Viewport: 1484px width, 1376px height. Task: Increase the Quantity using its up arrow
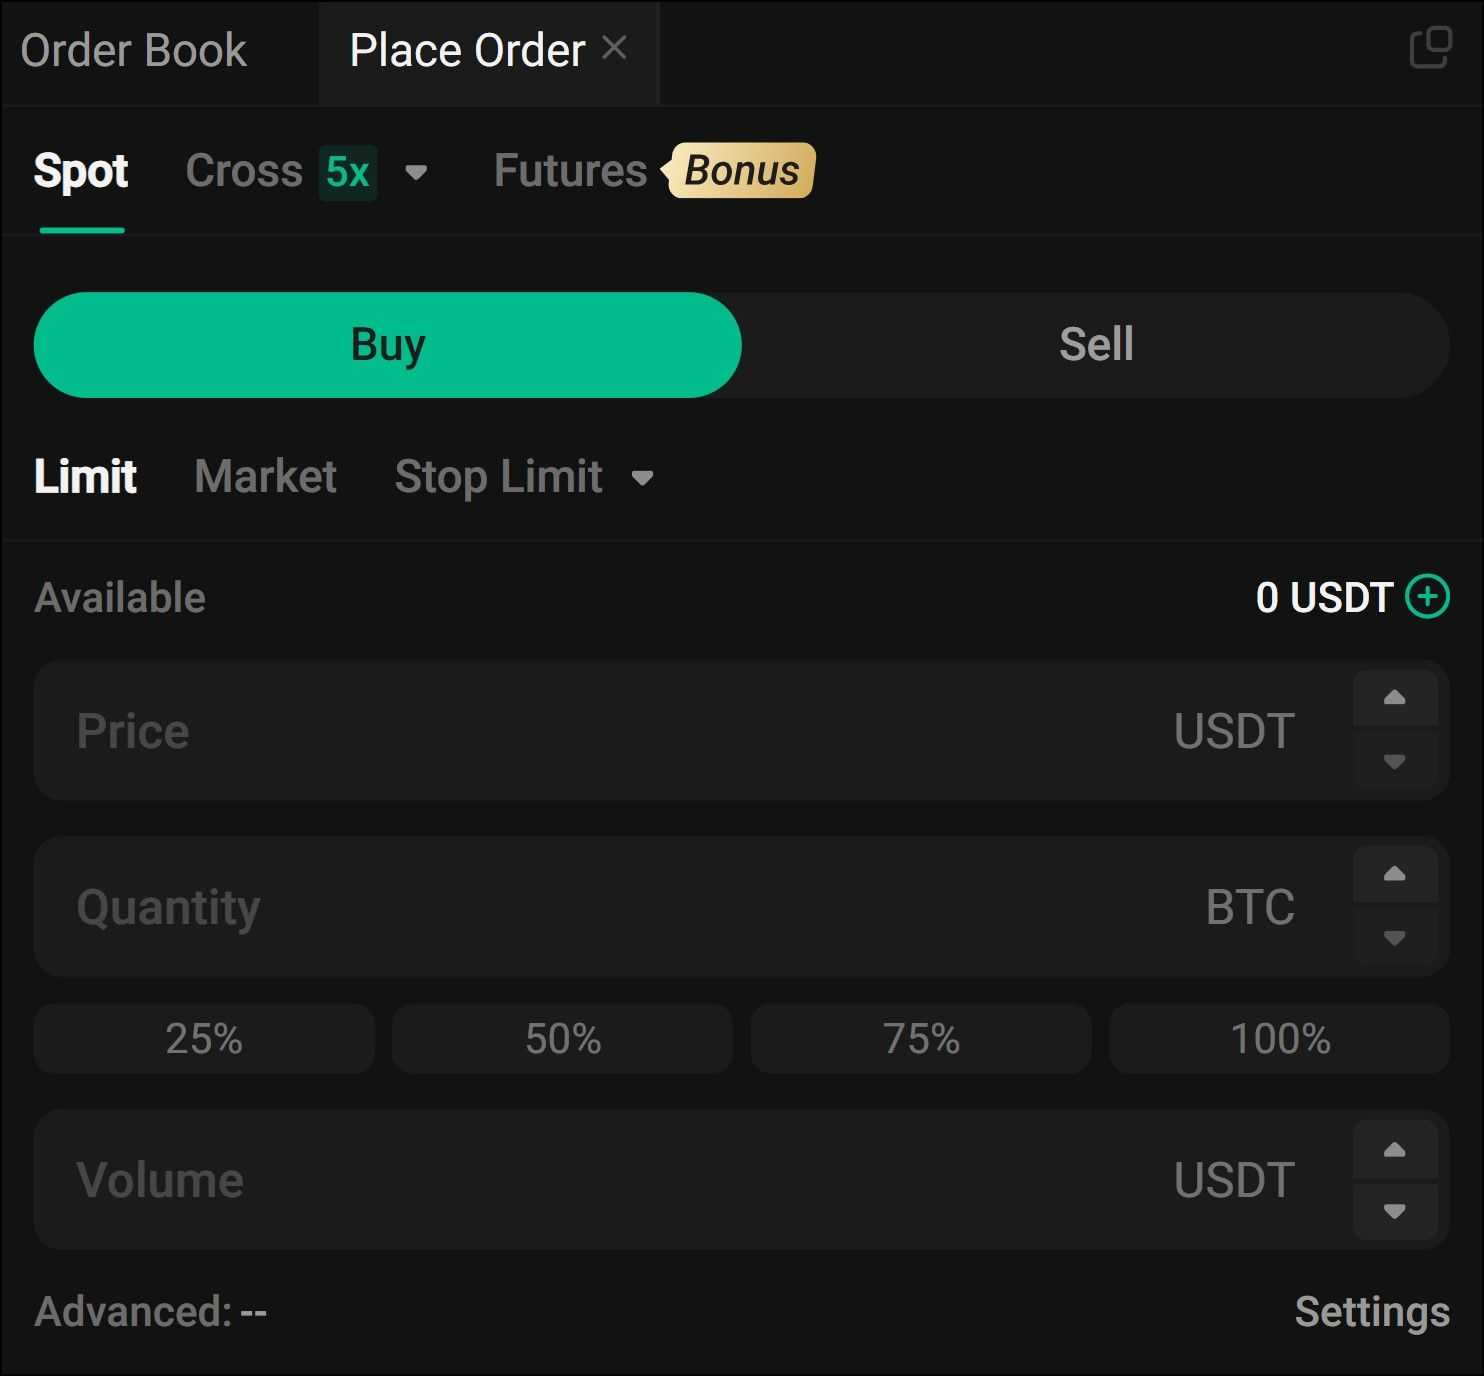tap(1395, 874)
